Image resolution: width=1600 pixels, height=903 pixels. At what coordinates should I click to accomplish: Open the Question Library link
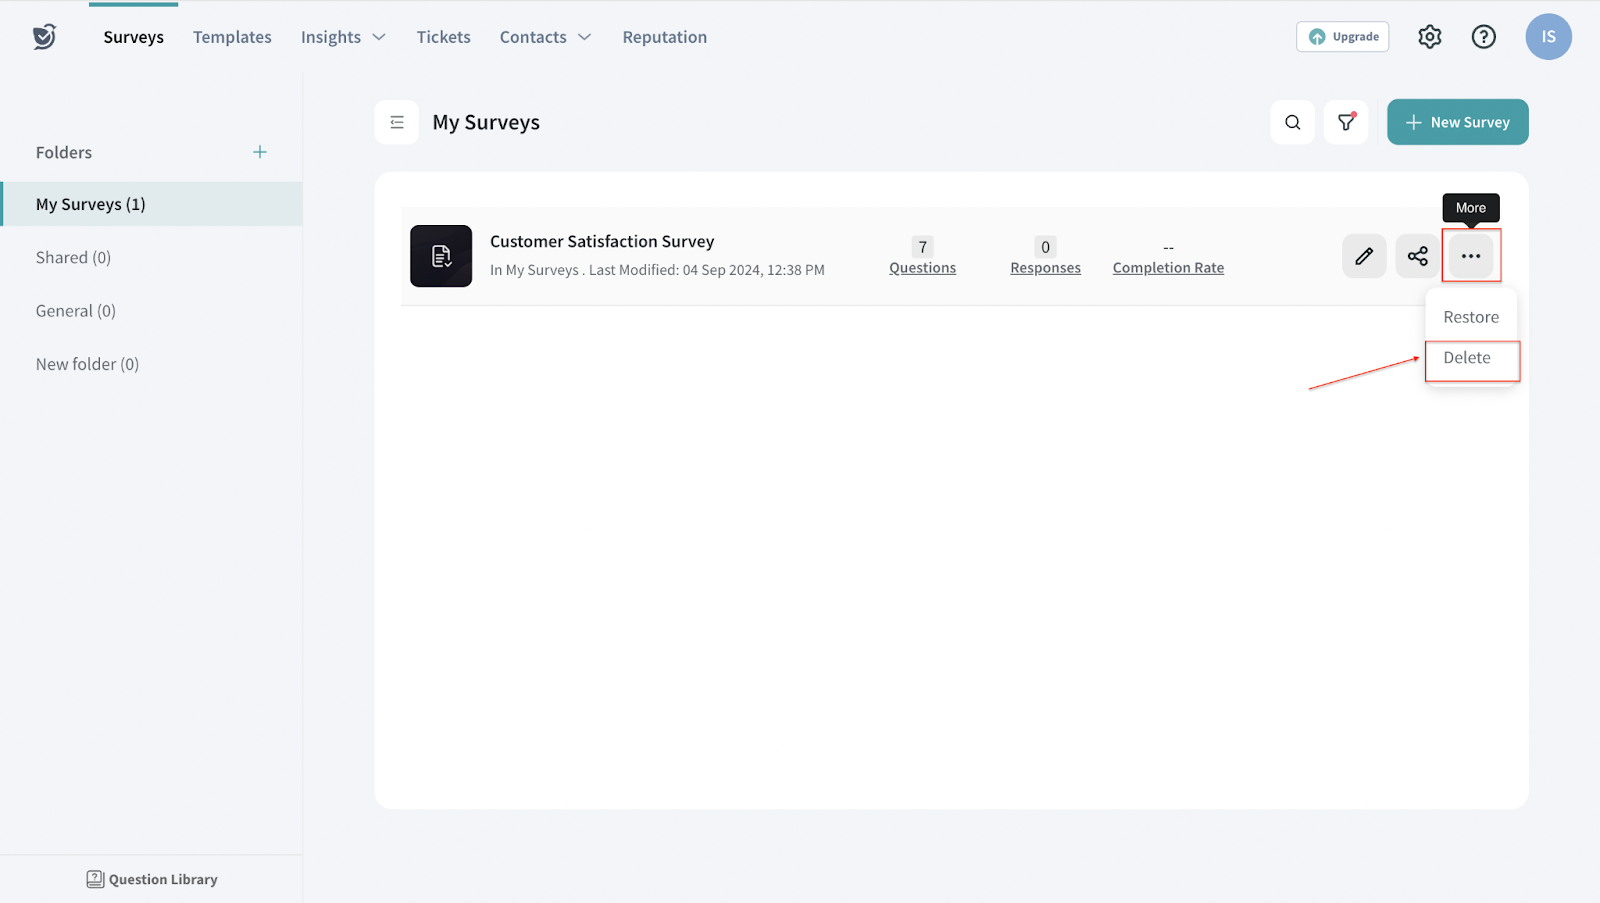152,879
